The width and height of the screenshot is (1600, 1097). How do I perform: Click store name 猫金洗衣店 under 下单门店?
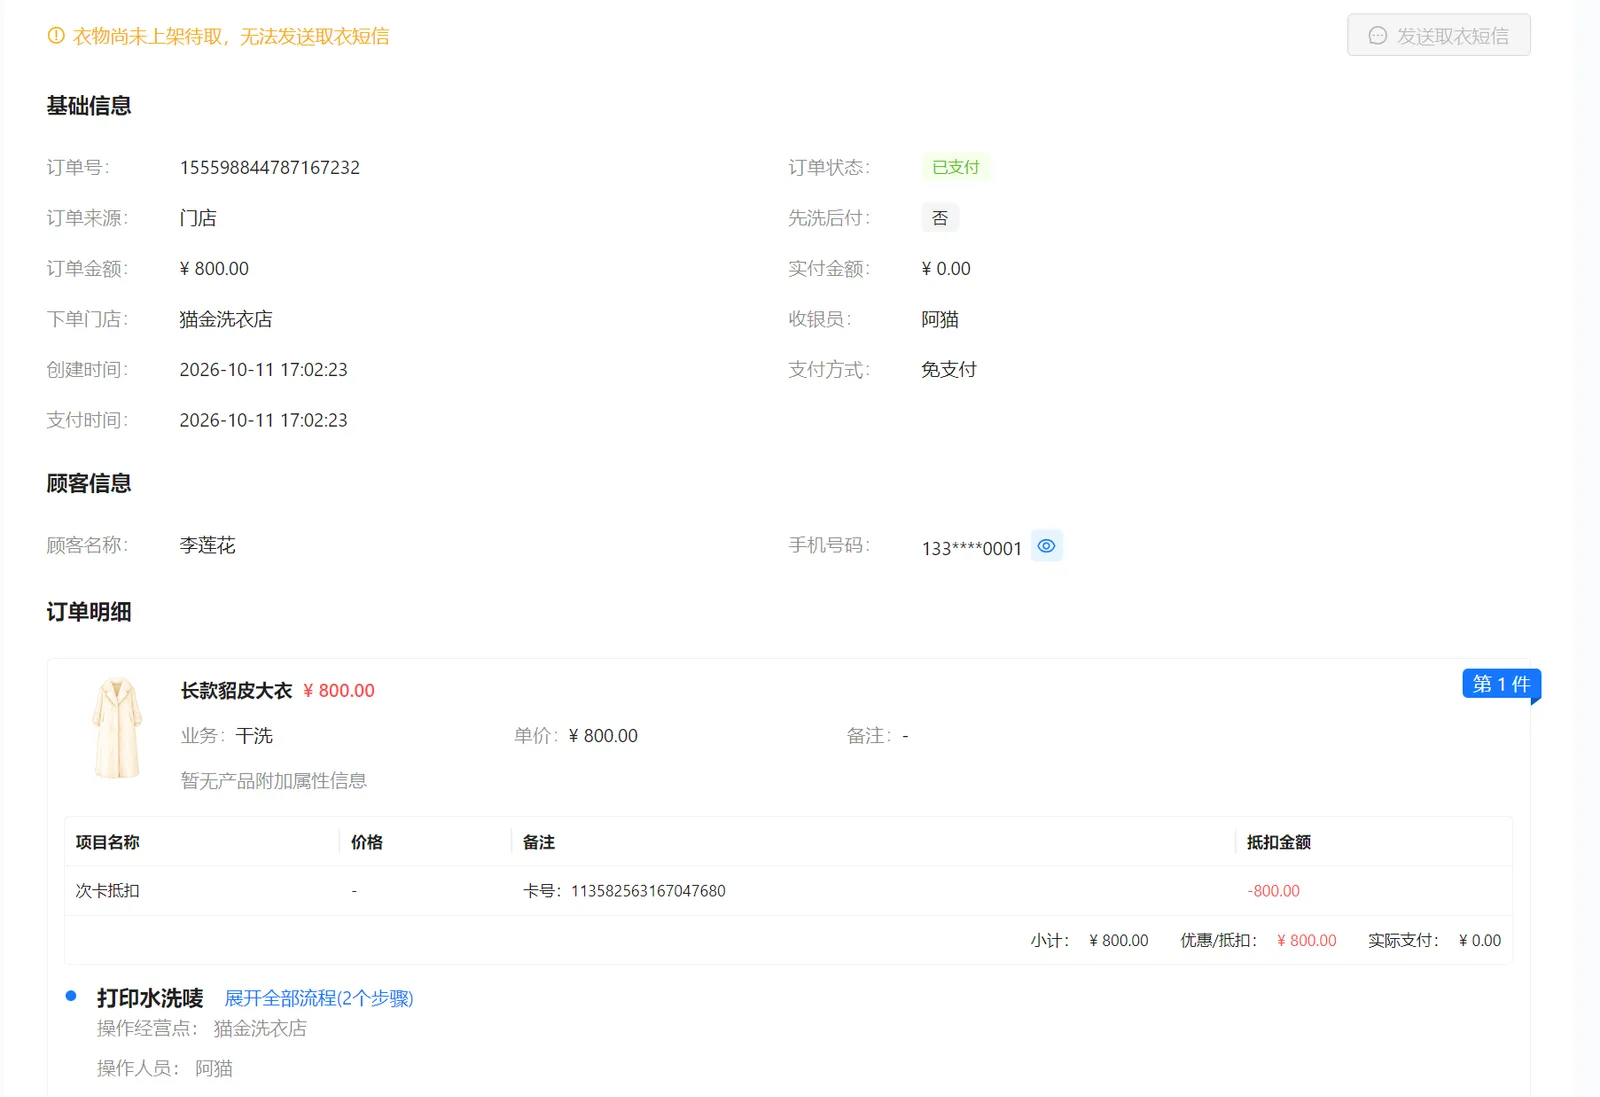click(x=226, y=319)
